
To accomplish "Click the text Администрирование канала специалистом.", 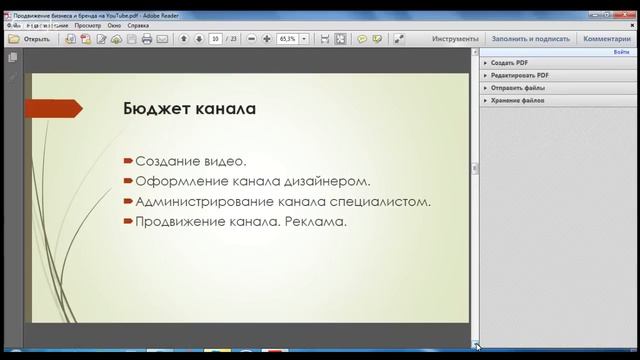I will [283, 202].
